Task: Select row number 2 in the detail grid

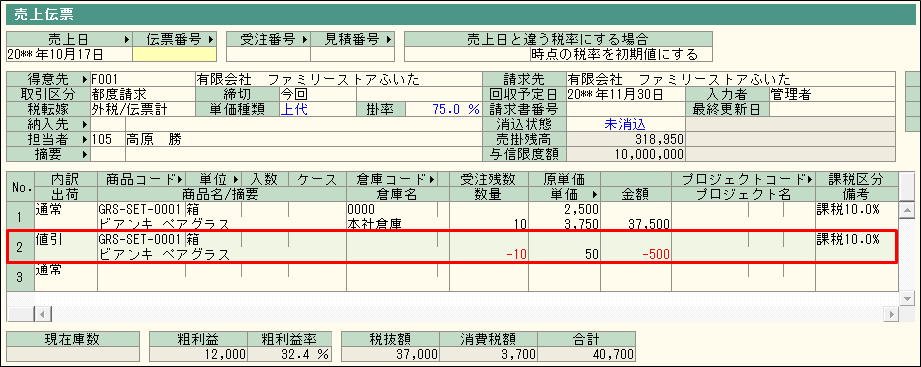Action: (x=20, y=247)
